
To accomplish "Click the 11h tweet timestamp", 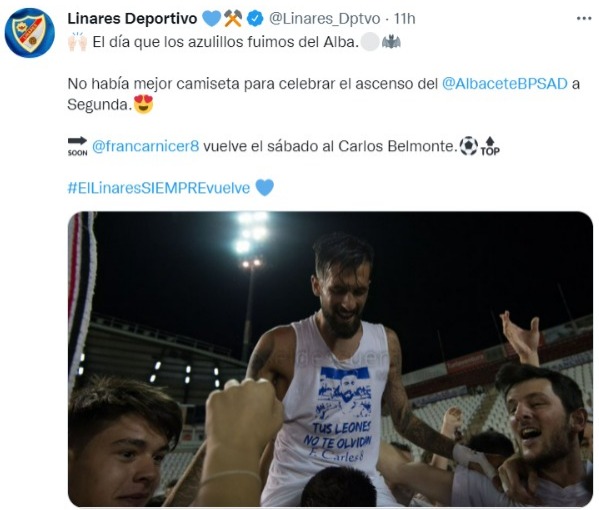I will (405, 19).
